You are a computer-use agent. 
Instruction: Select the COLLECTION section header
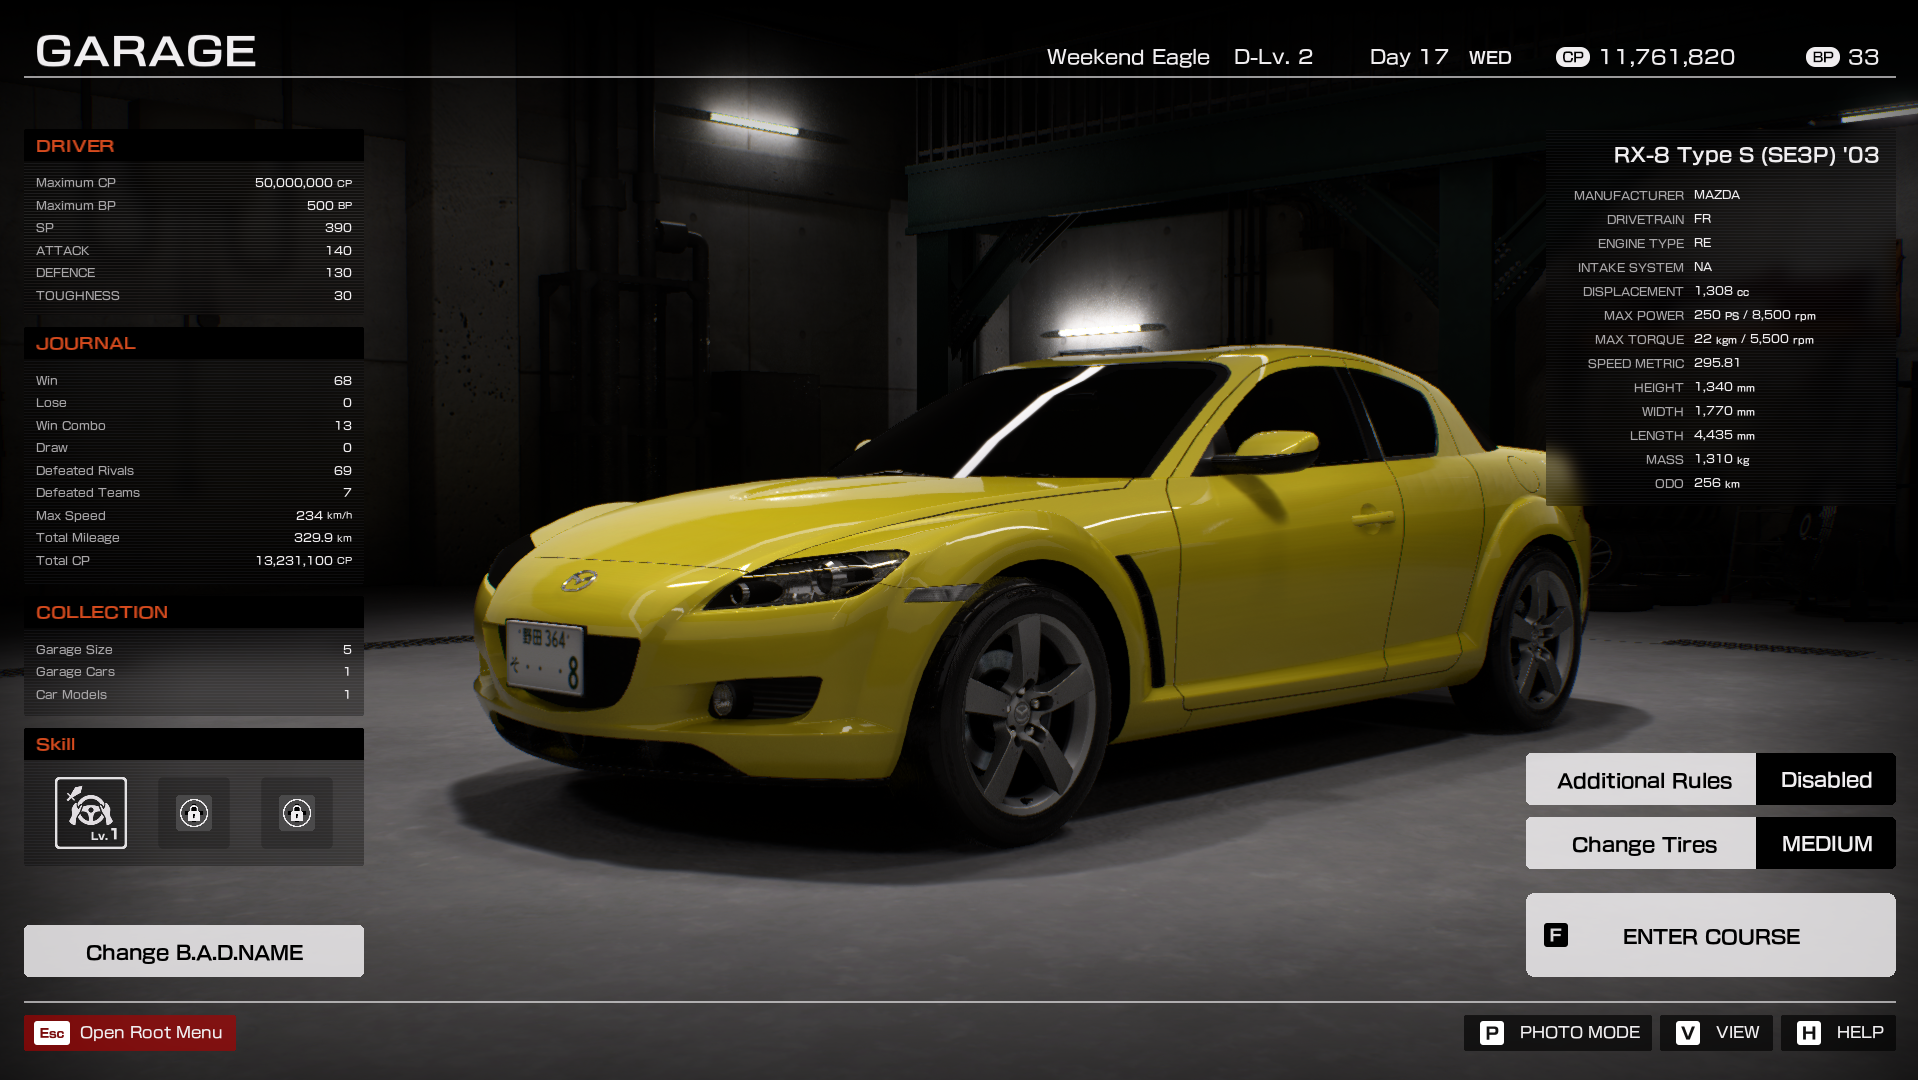point(194,612)
